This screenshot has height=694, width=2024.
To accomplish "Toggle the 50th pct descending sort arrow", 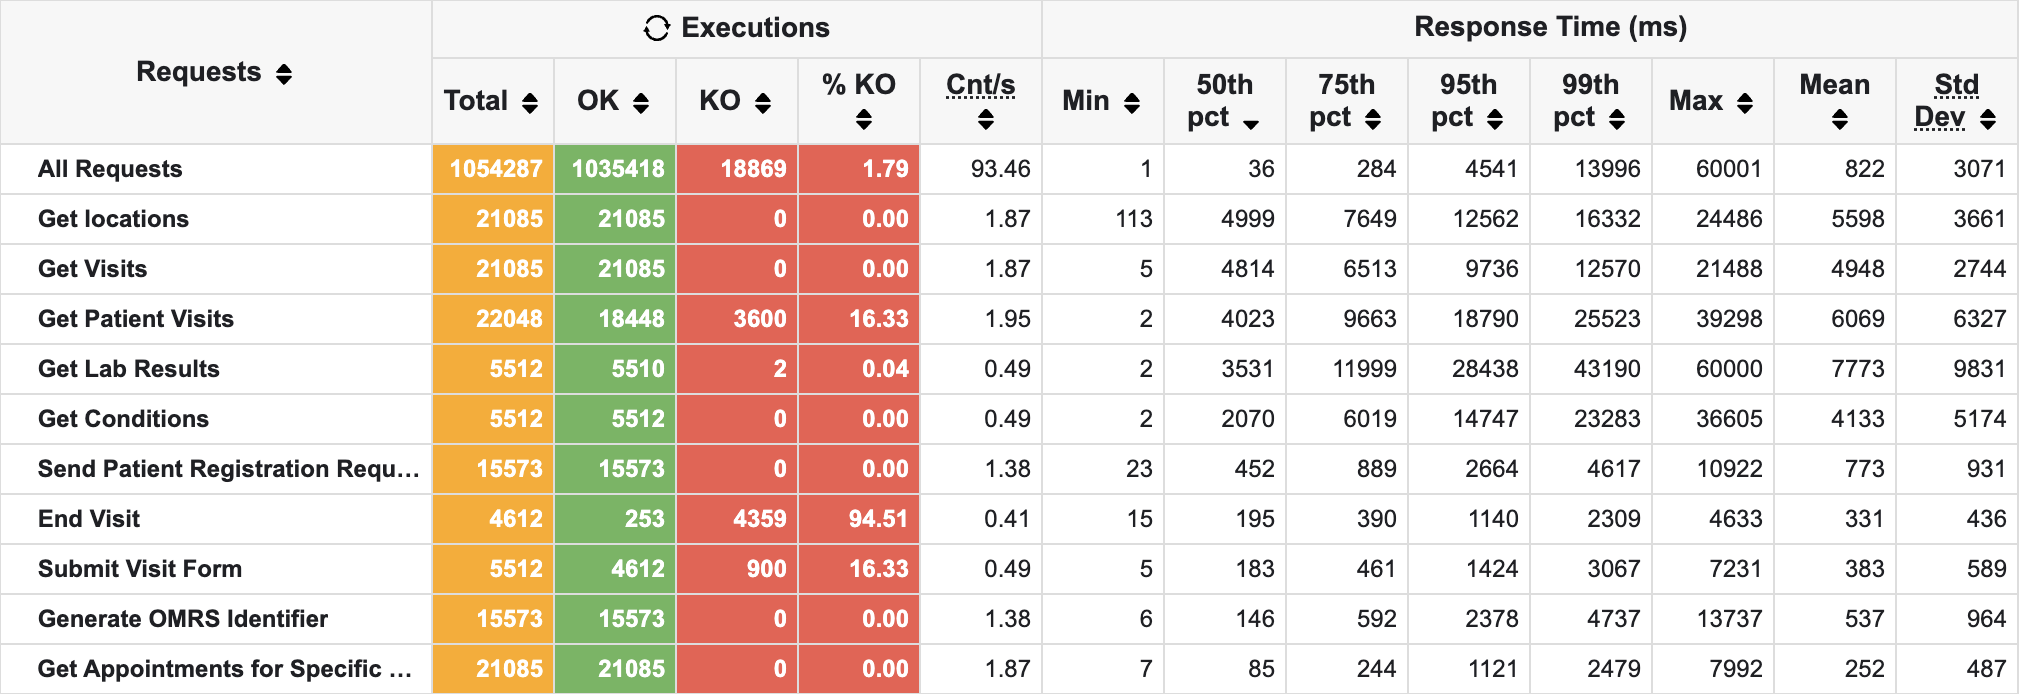I will [1250, 123].
